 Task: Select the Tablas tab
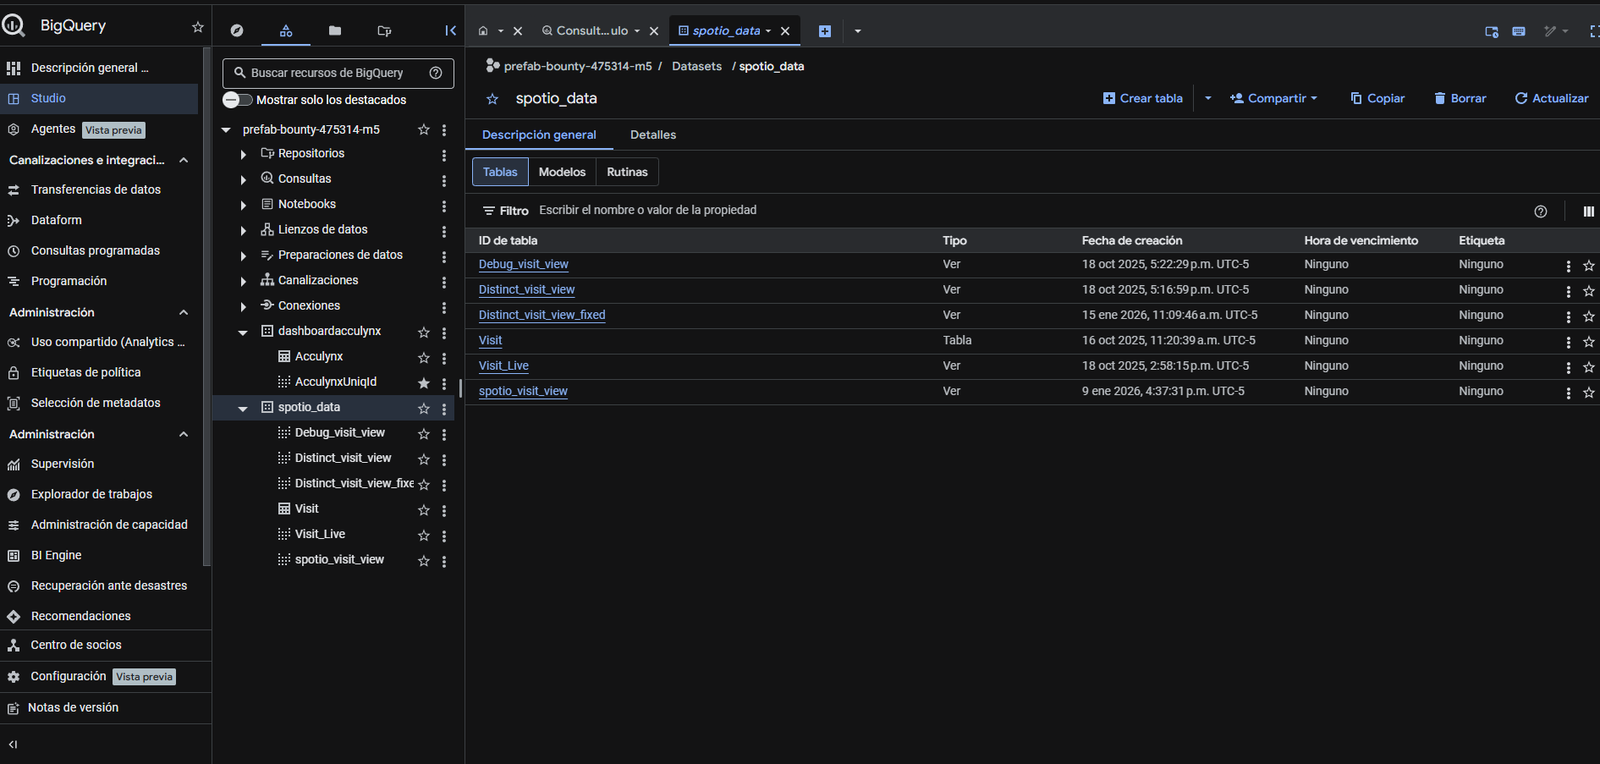(500, 172)
